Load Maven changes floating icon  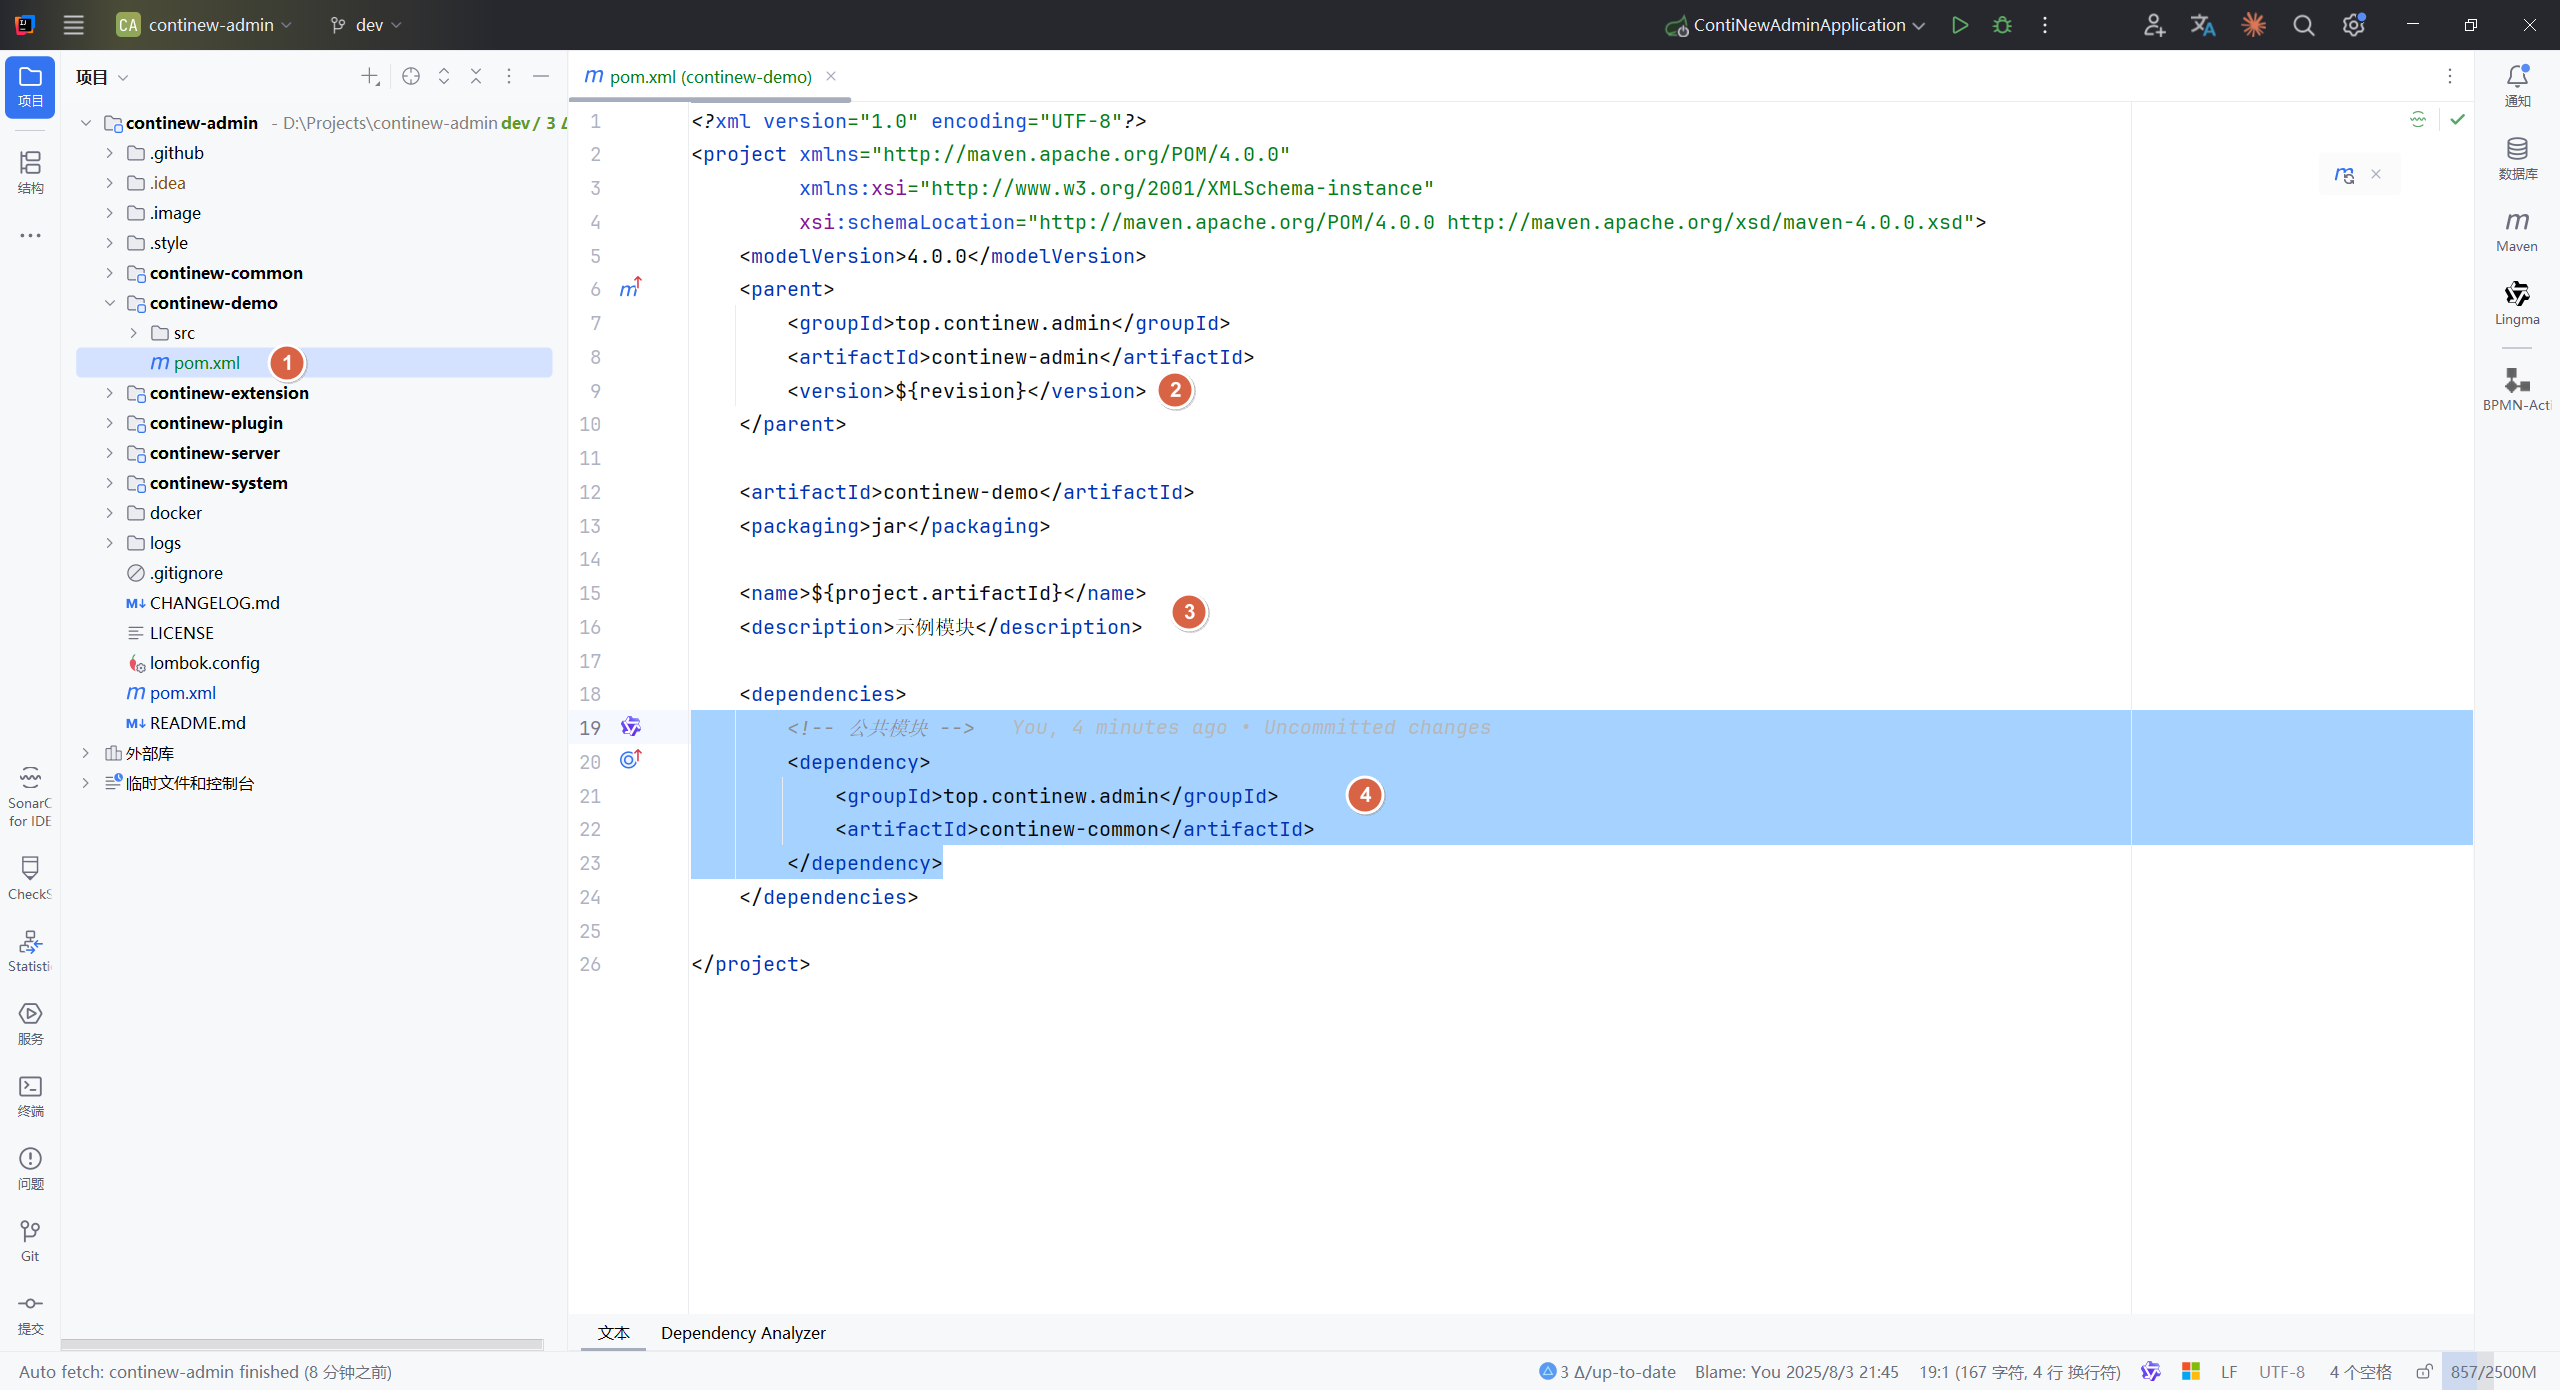2345,174
